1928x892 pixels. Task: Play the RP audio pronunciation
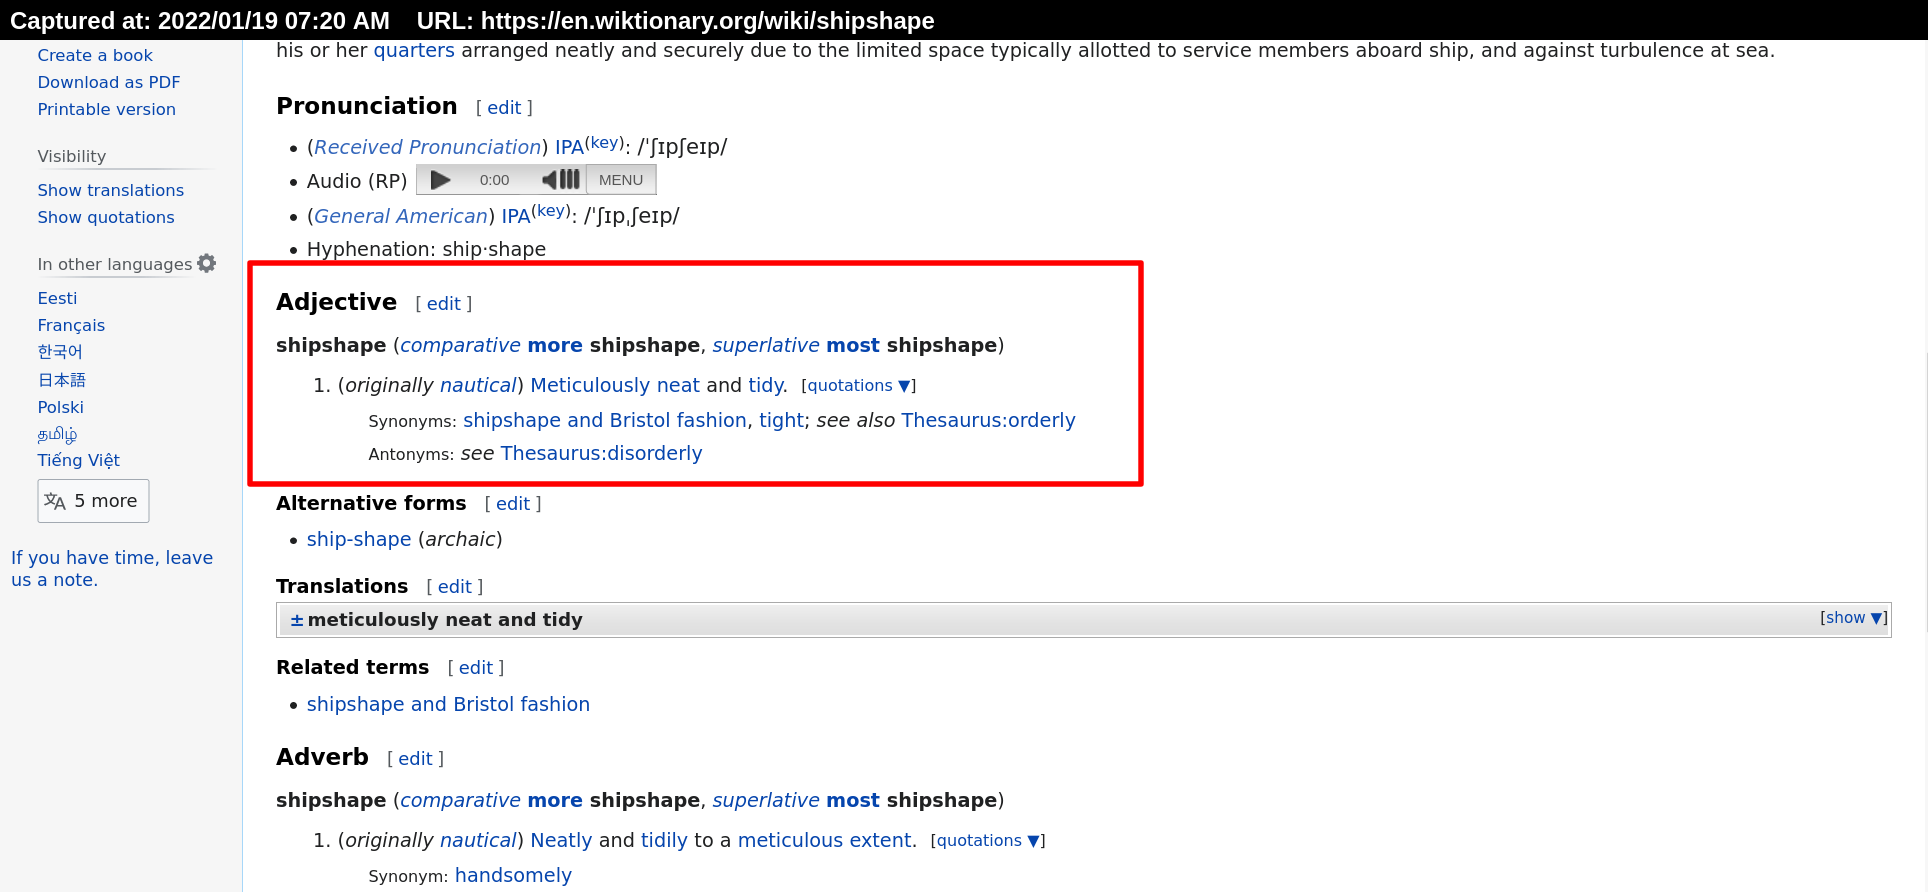tap(440, 180)
